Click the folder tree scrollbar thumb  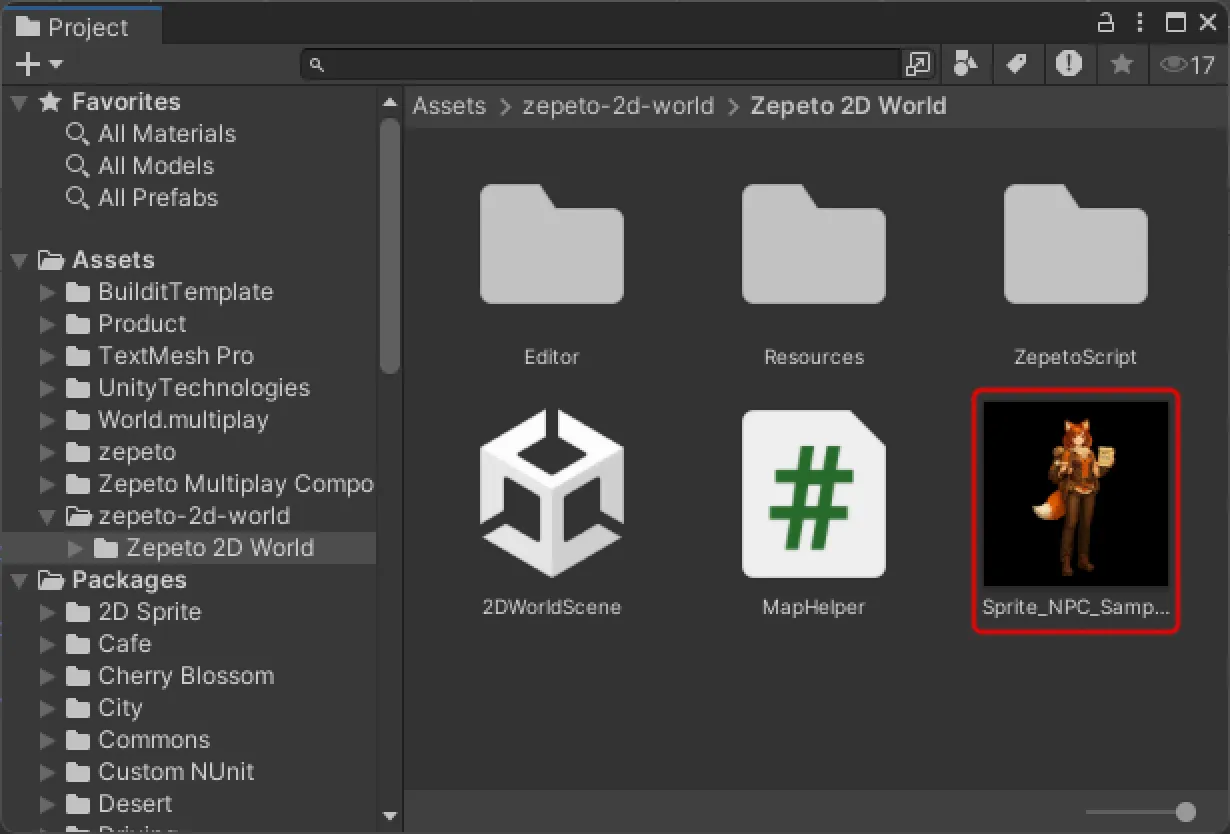390,246
